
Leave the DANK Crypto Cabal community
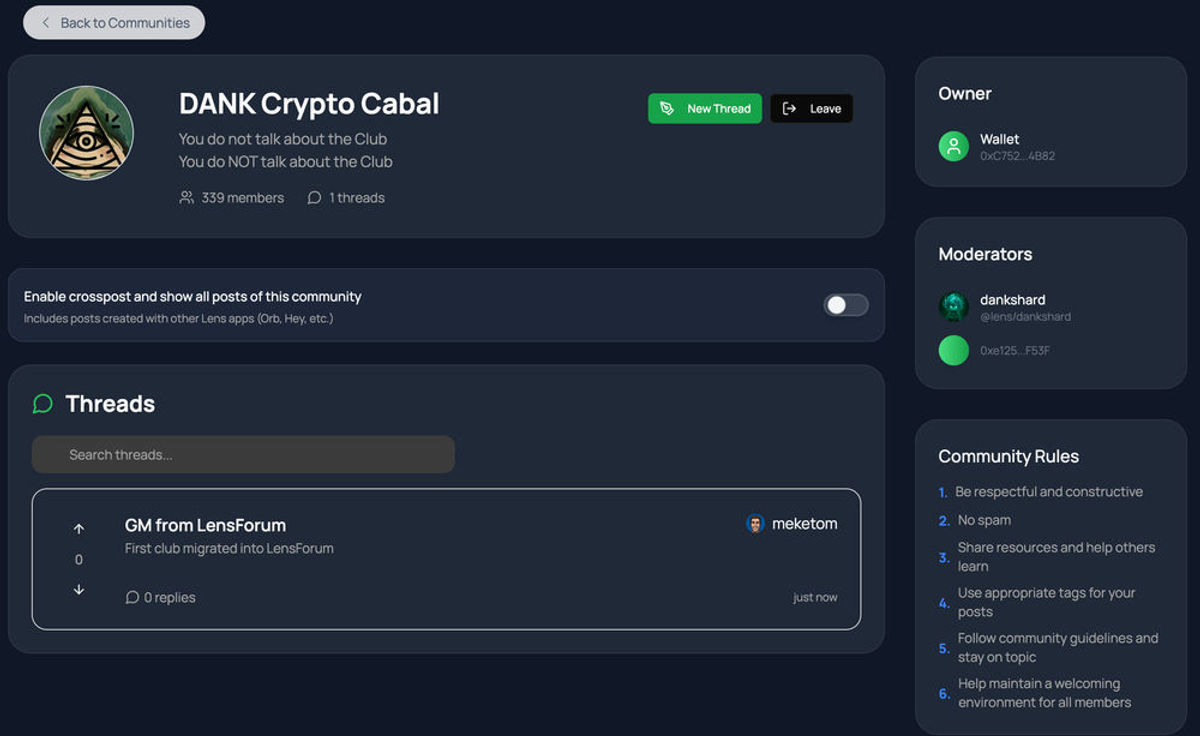click(811, 109)
